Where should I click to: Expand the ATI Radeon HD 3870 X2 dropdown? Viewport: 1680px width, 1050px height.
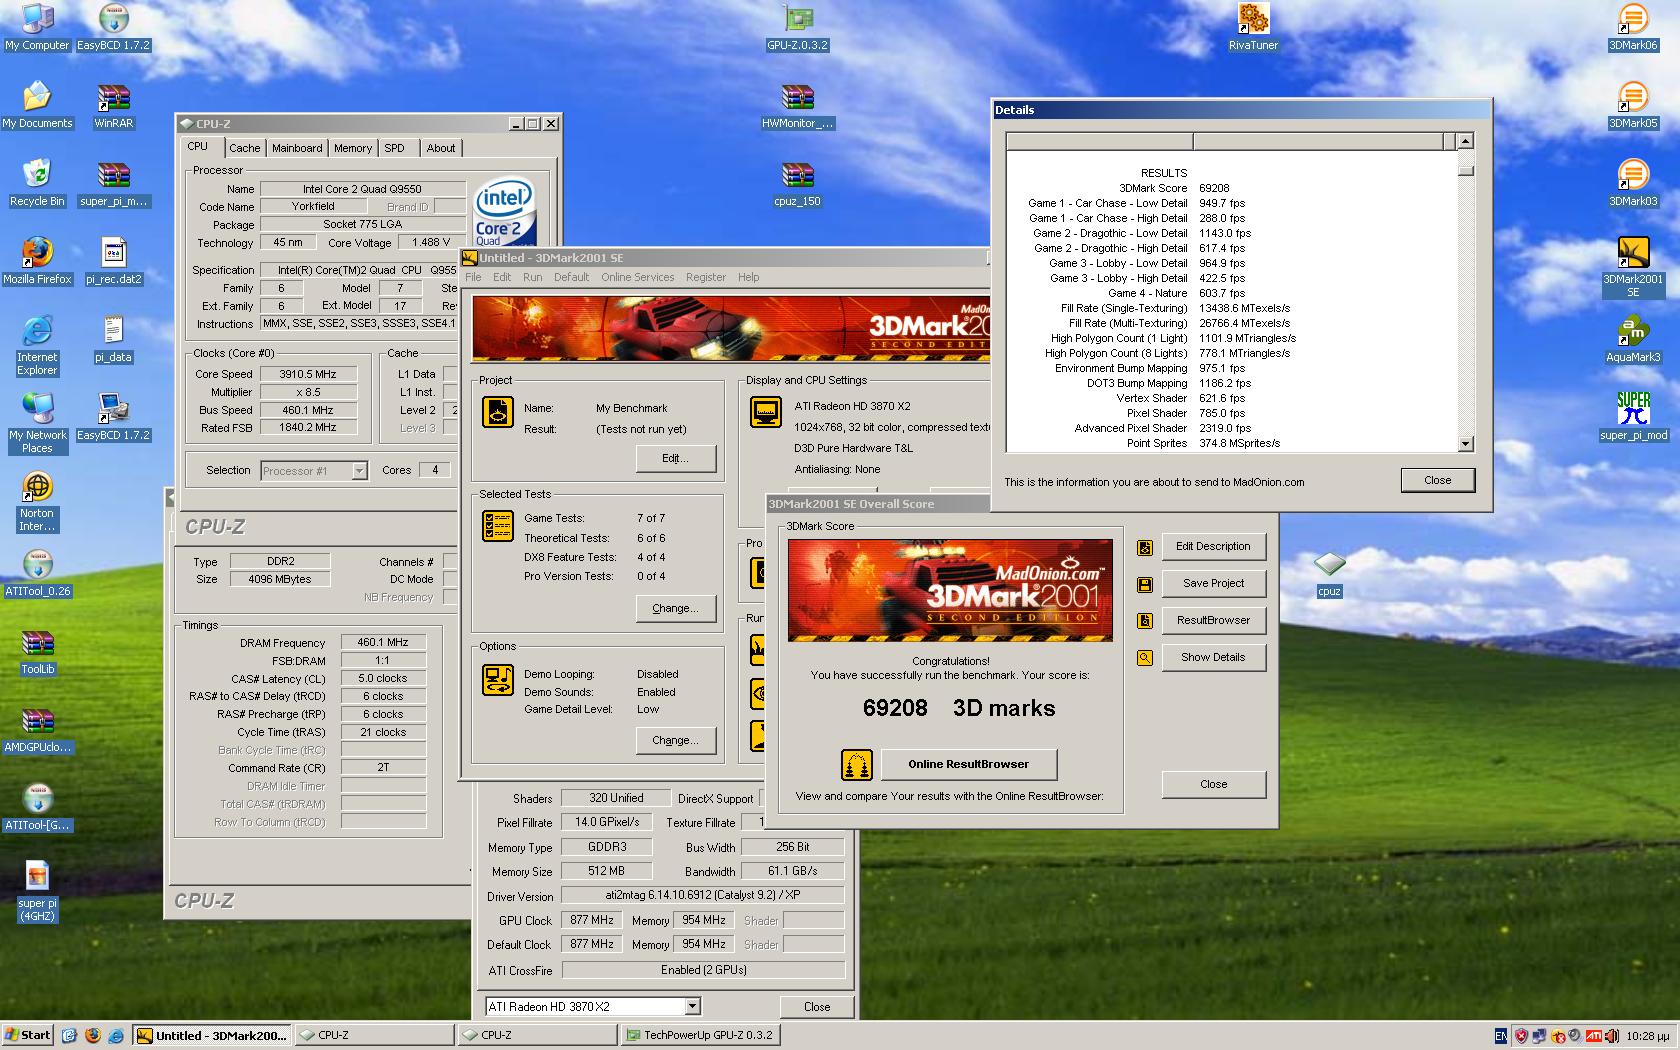pyautogui.click(x=692, y=1007)
